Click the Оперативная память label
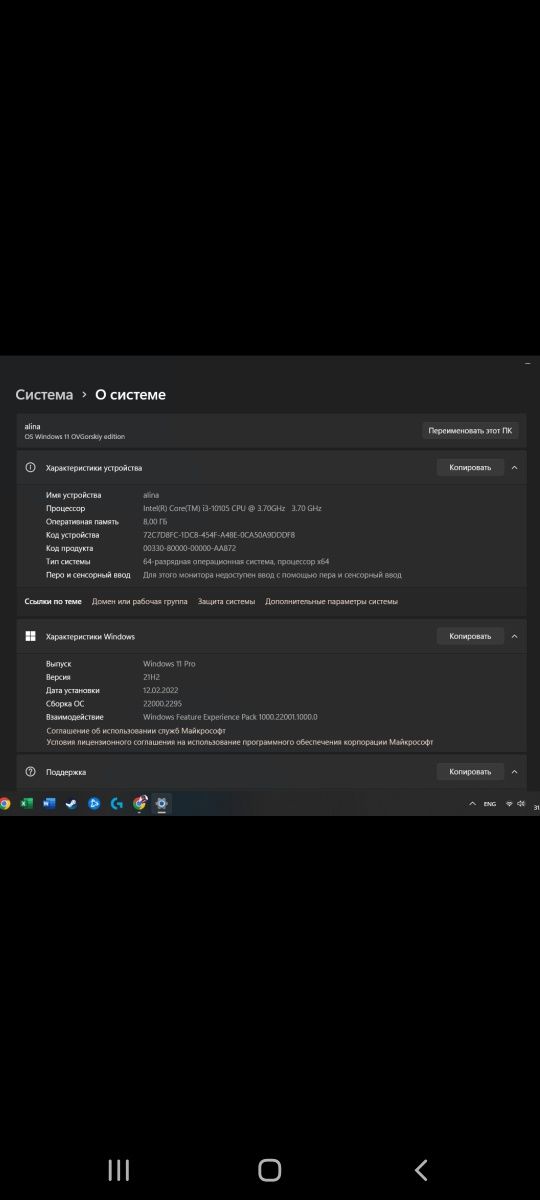This screenshot has width=540, height=1200. click(x=82, y=521)
